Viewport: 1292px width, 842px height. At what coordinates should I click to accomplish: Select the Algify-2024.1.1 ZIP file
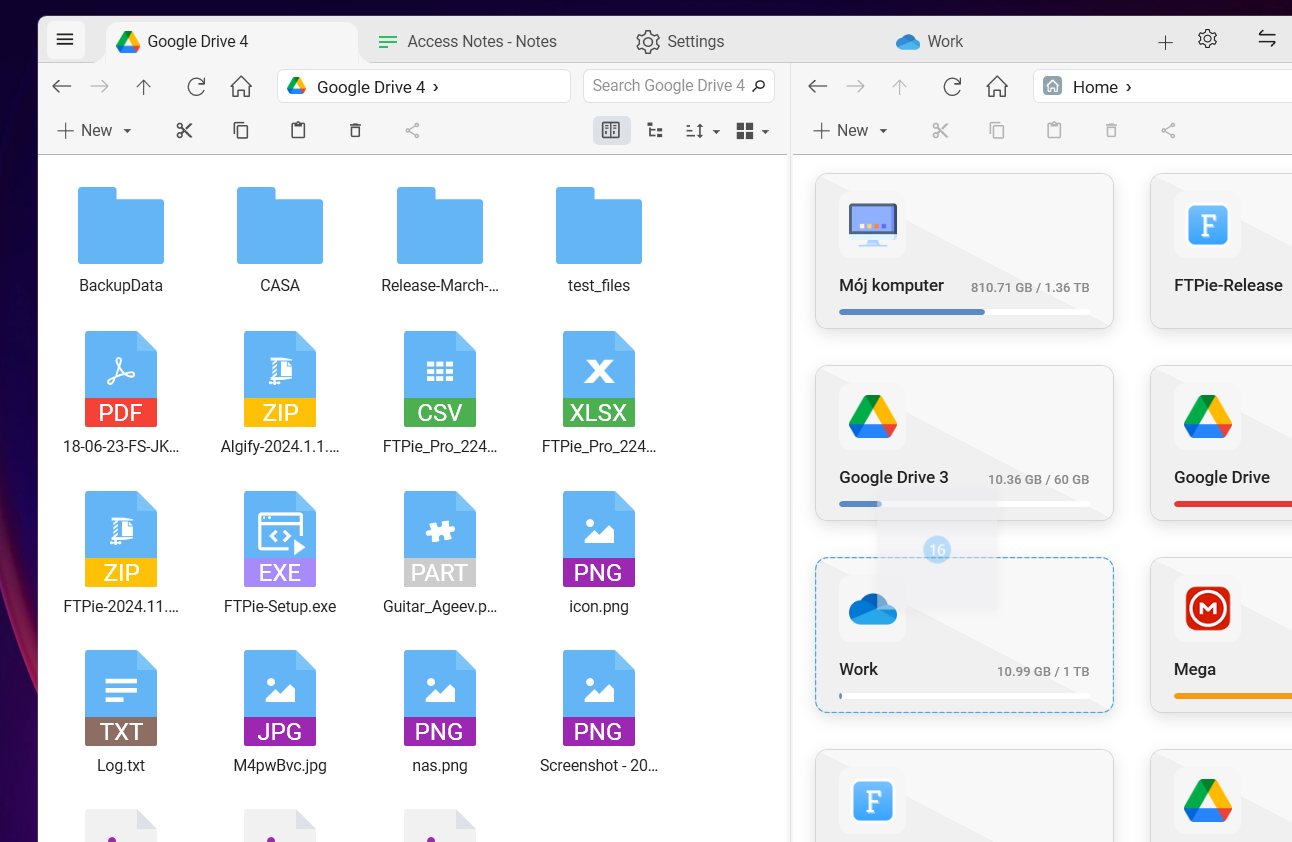[x=280, y=393]
